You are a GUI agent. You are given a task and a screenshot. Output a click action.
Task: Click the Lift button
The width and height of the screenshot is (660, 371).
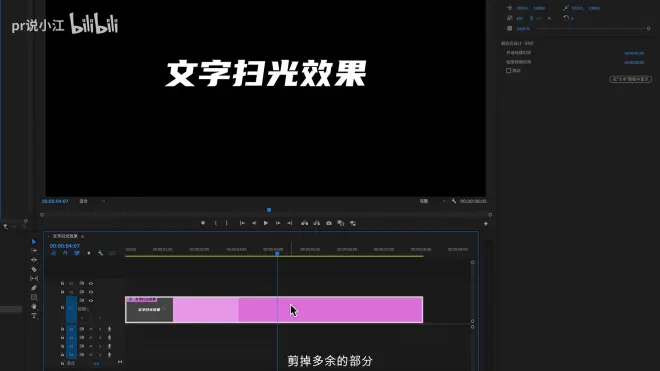coord(304,223)
